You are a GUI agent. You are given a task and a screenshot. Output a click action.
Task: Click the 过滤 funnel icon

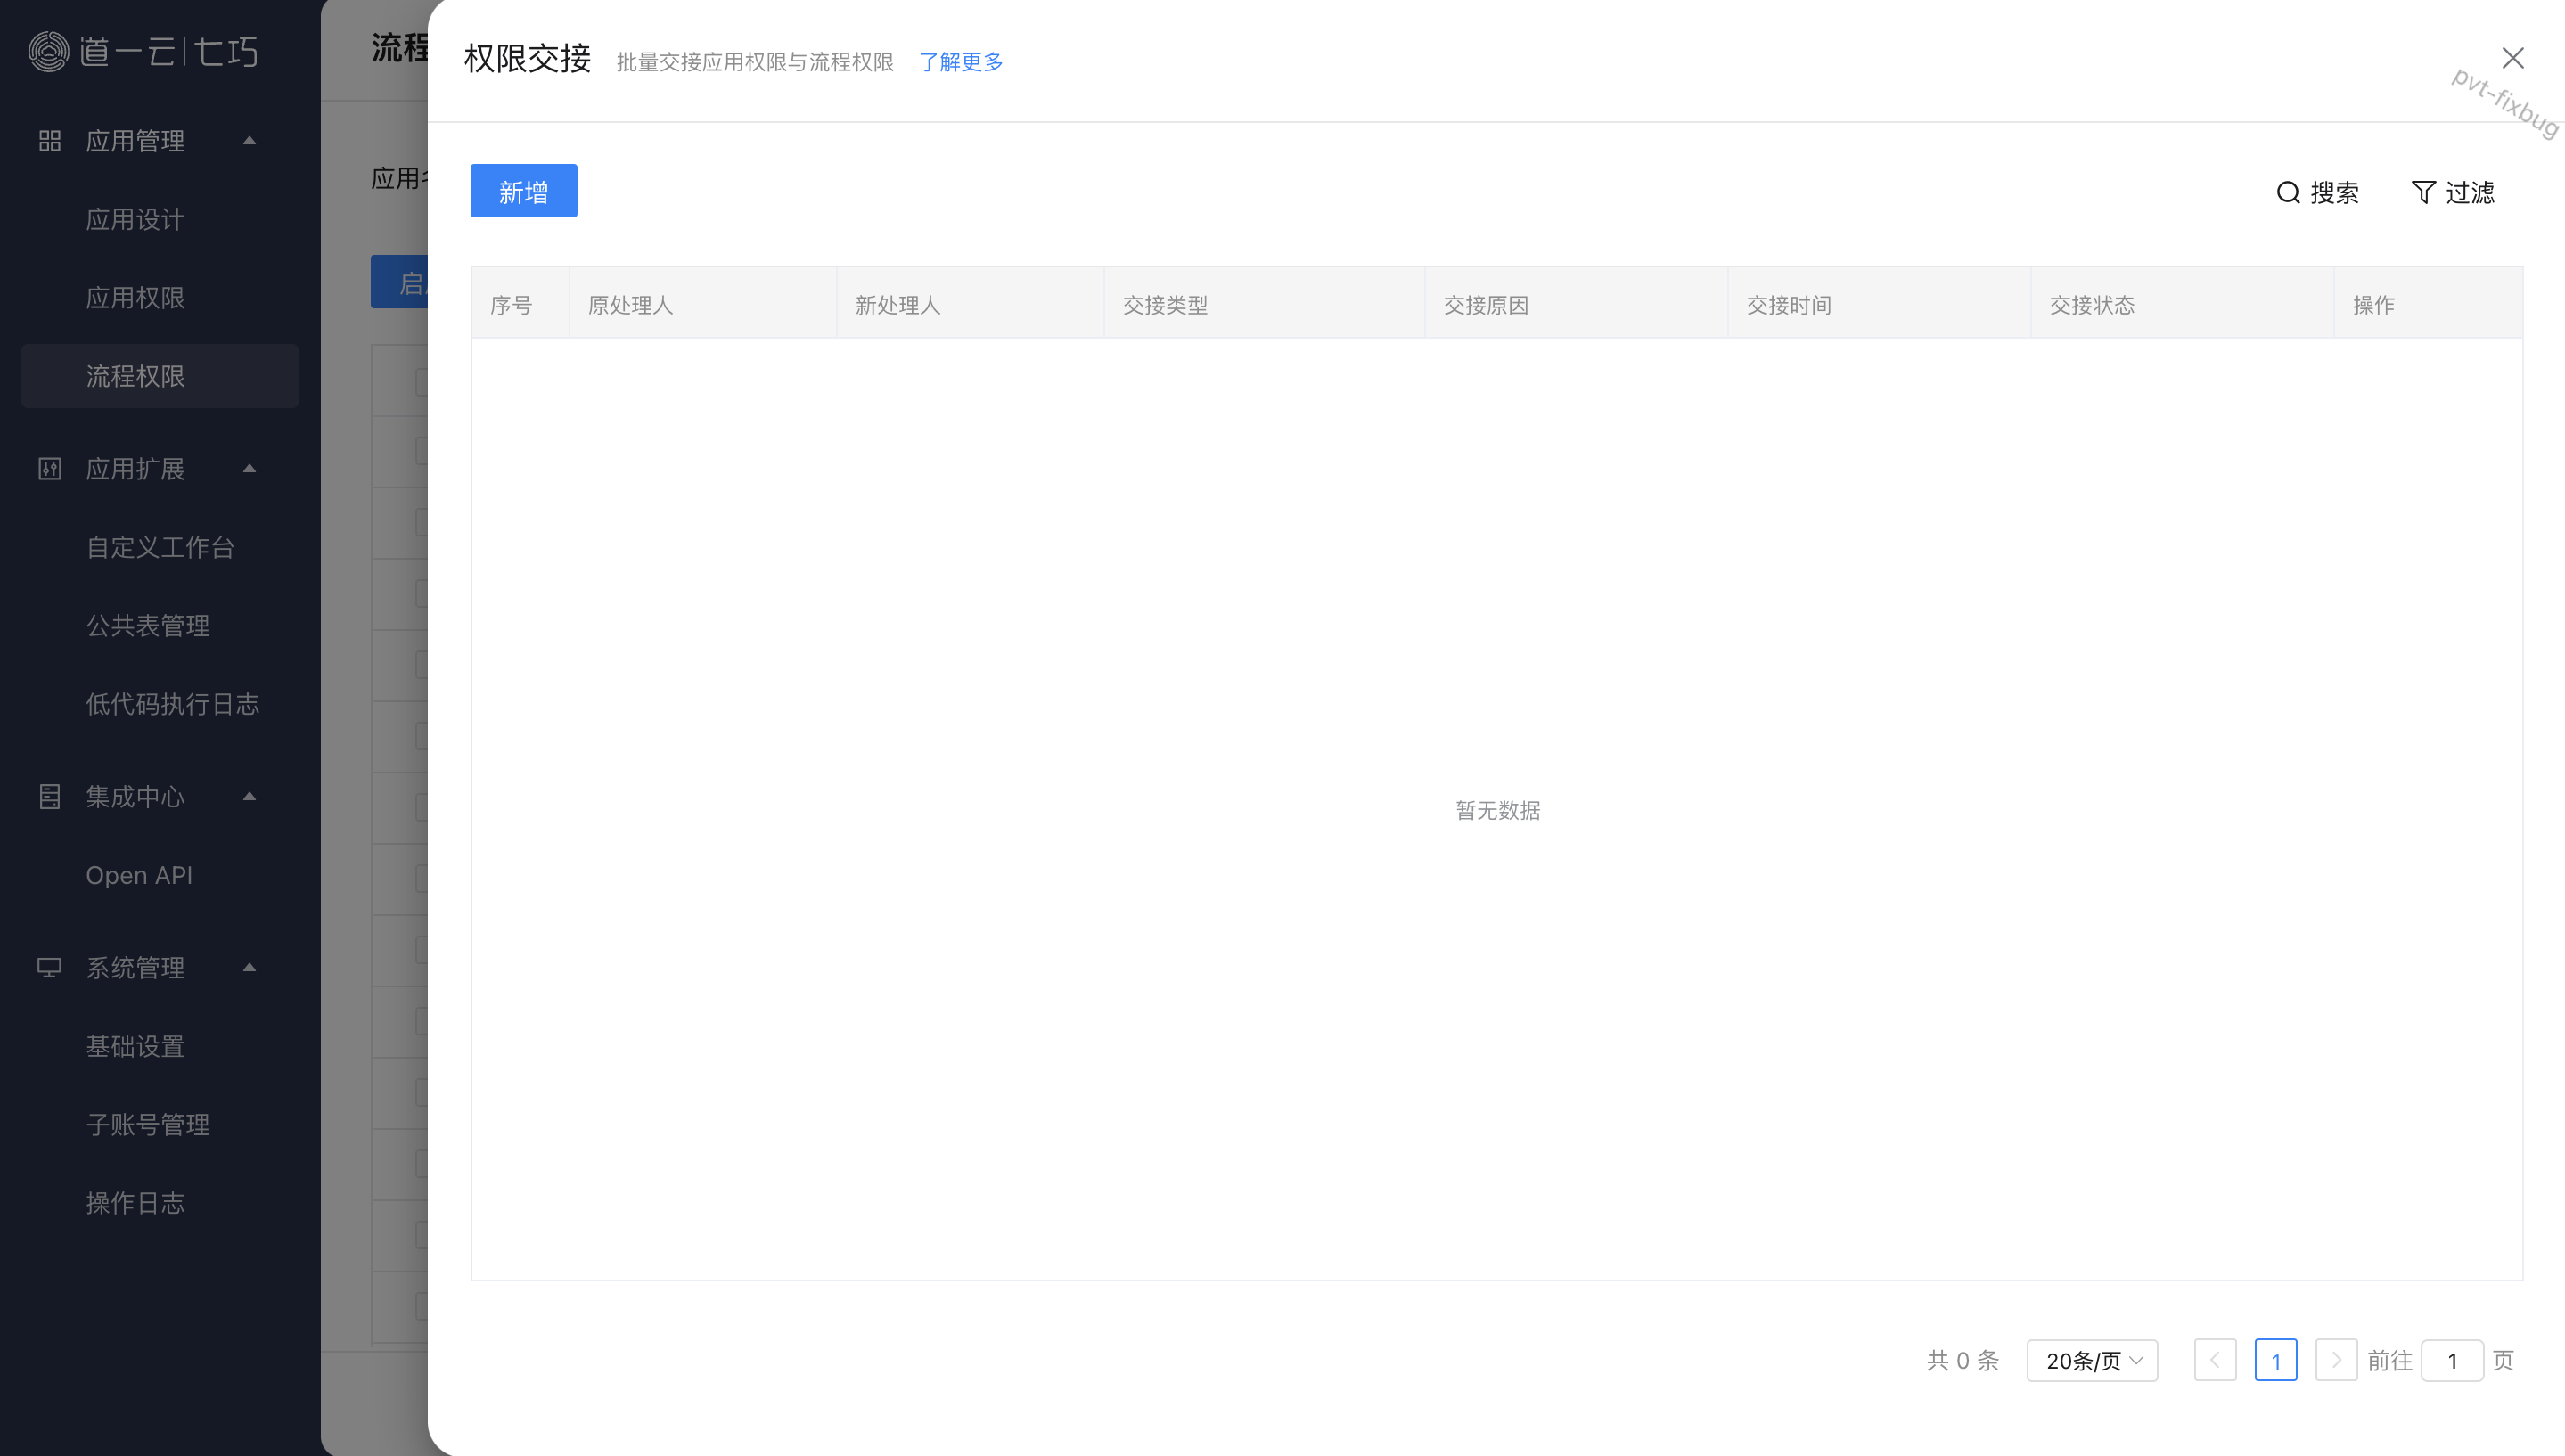coord(2423,192)
